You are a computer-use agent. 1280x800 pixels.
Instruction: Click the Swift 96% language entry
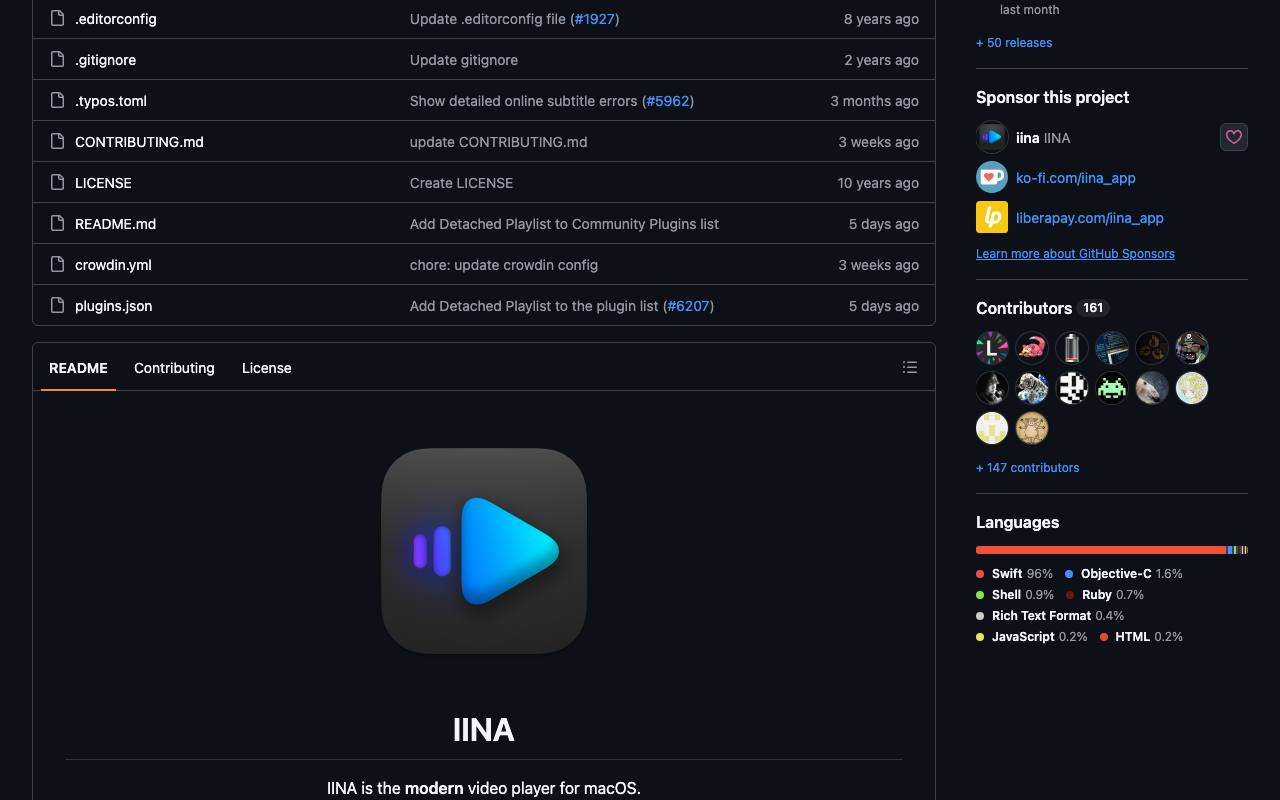click(x=1015, y=573)
